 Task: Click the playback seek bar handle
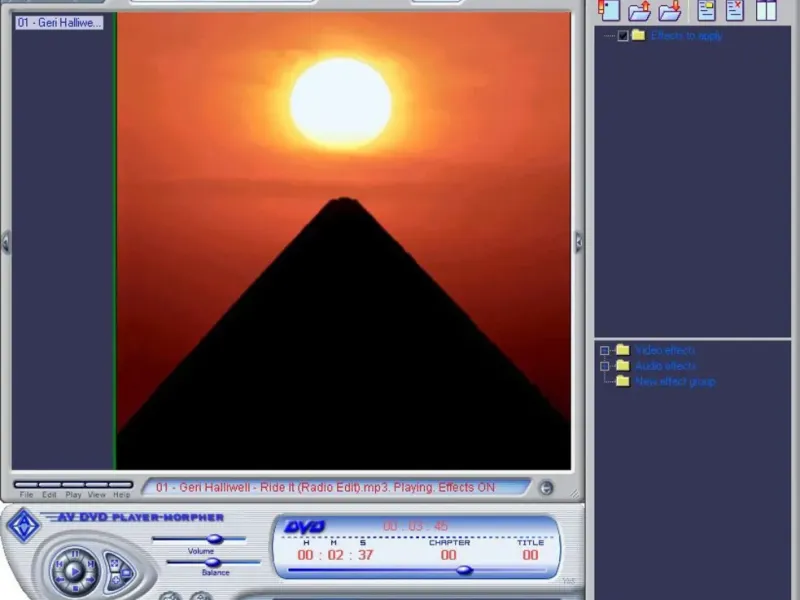464,570
